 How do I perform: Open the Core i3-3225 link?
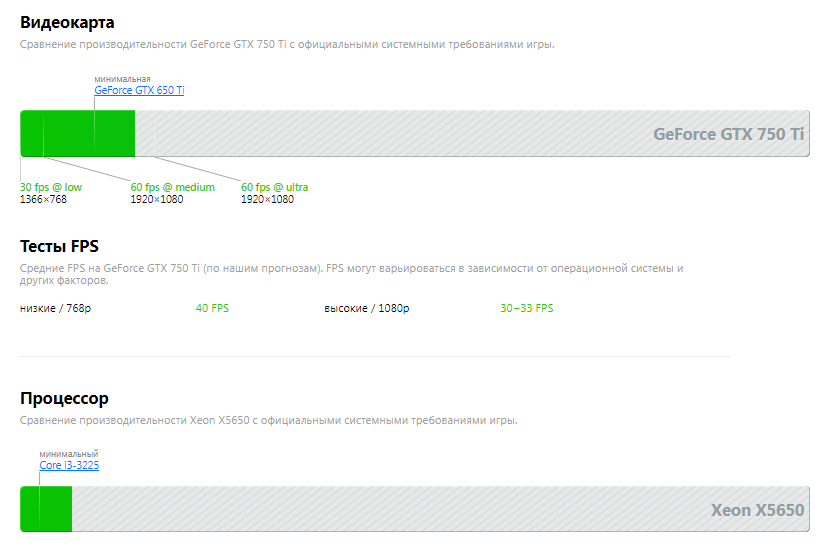[69, 465]
